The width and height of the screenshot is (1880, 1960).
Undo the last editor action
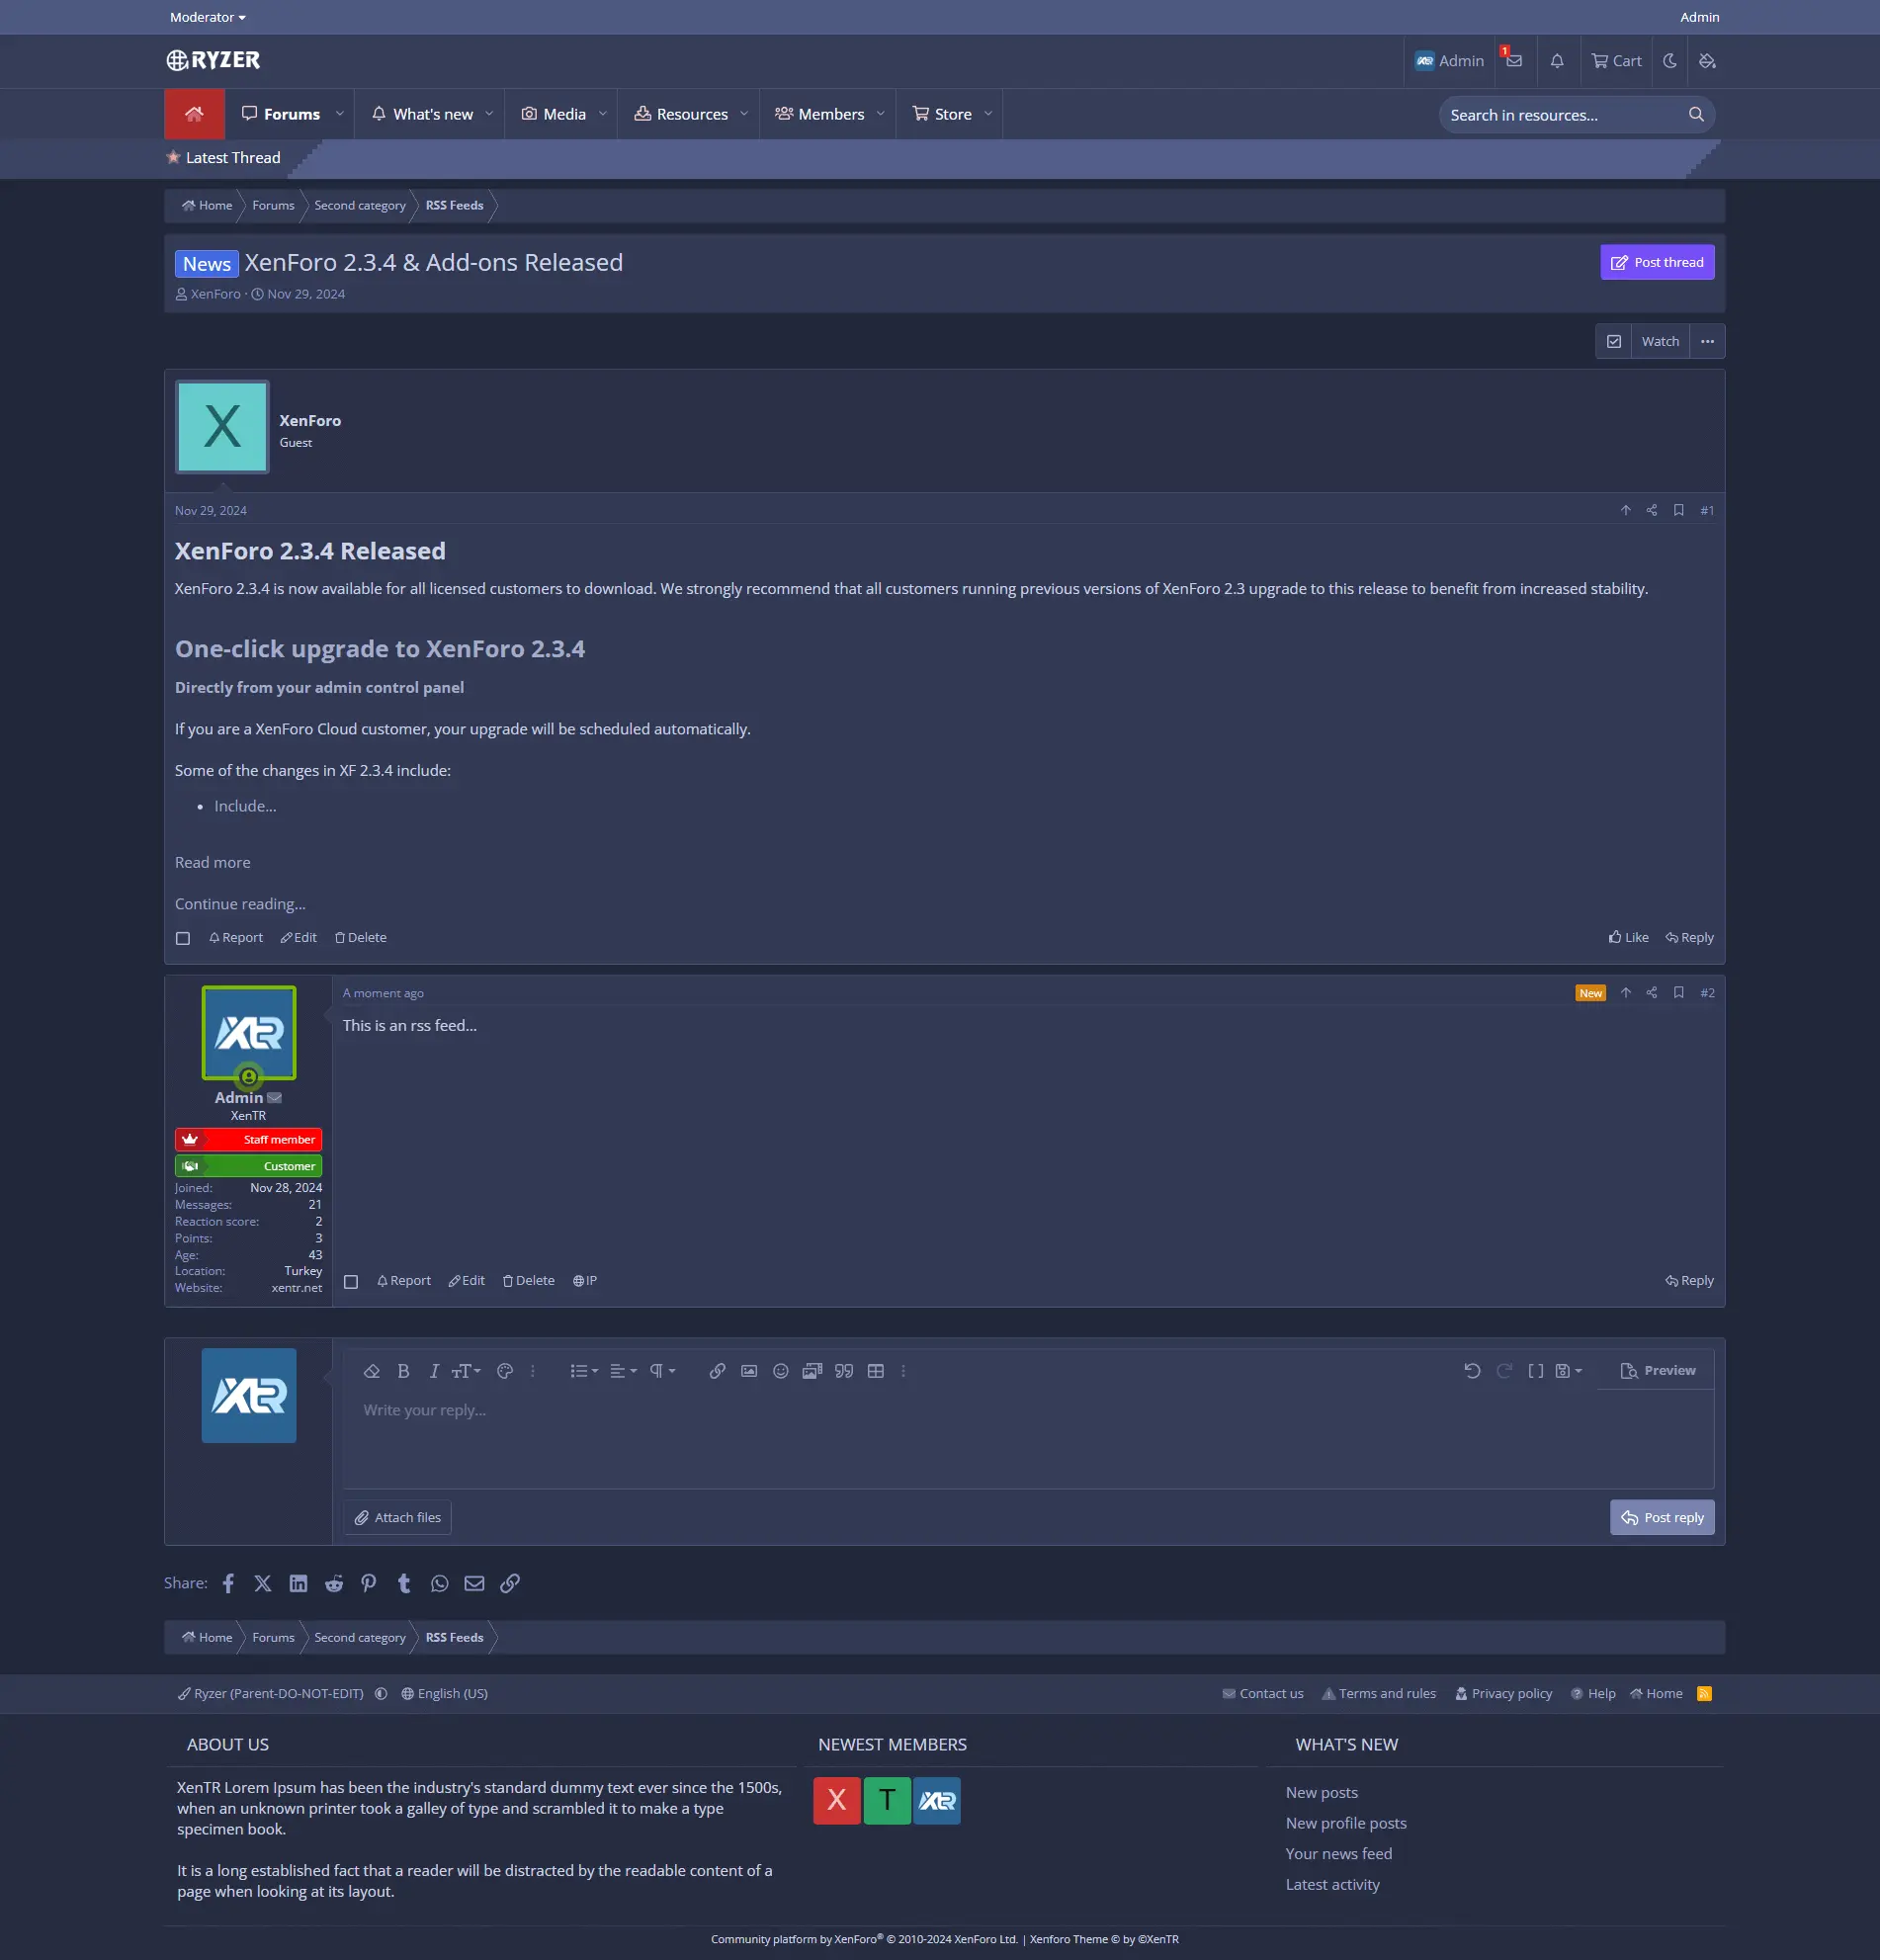point(1472,1371)
